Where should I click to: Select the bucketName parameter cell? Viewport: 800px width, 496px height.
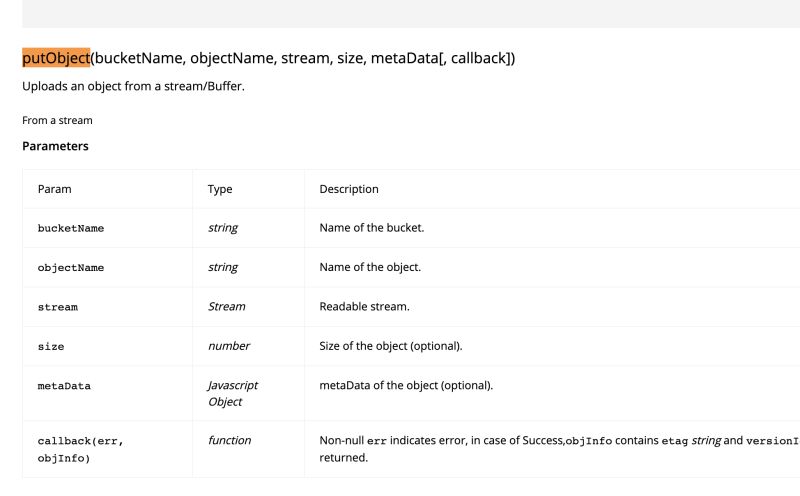coord(71,228)
